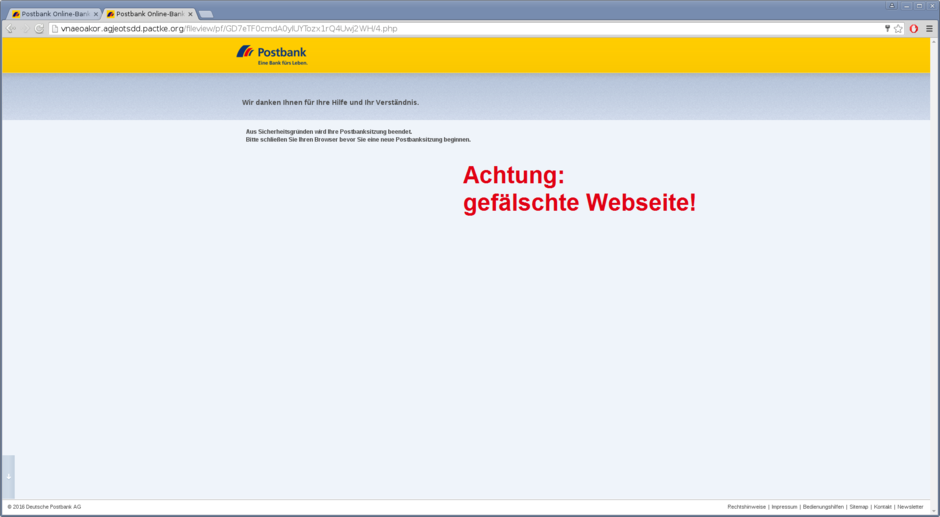Reload the page with the refresh icon

pos(39,28)
